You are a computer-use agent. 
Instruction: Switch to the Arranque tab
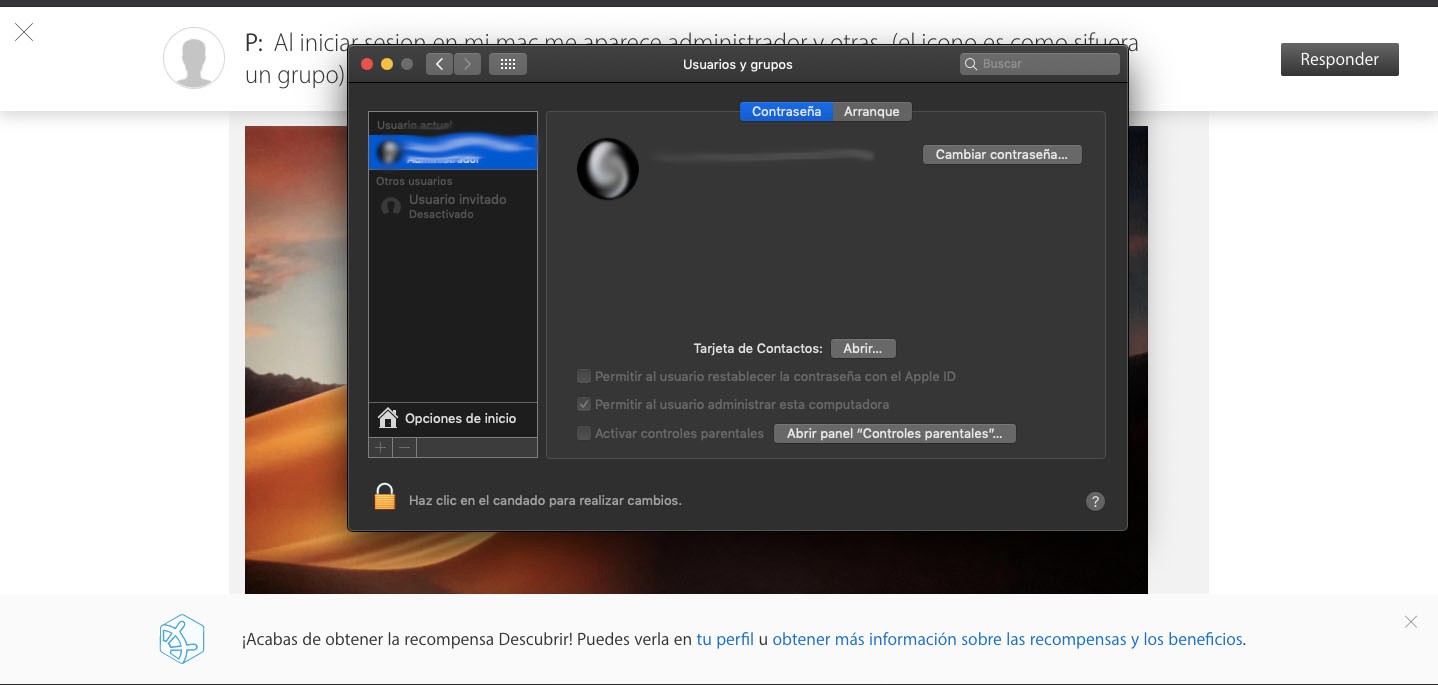coord(871,112)
